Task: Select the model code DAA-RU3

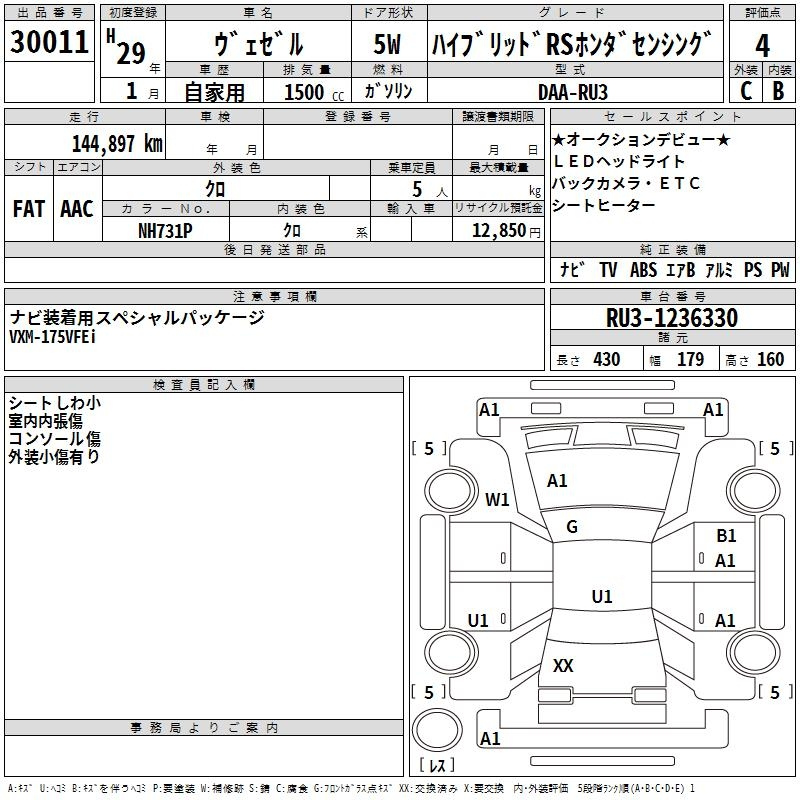Action: click(x=573, y=92)
